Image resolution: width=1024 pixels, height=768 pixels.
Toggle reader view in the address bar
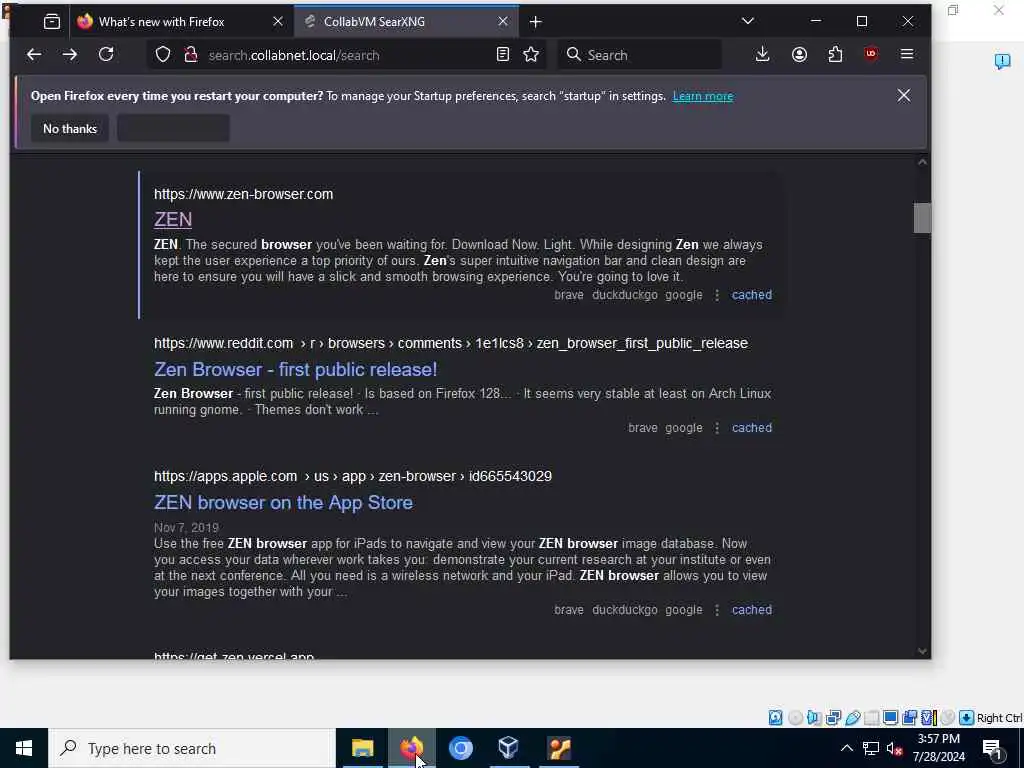pyautogui.click(x=502, y=55)
